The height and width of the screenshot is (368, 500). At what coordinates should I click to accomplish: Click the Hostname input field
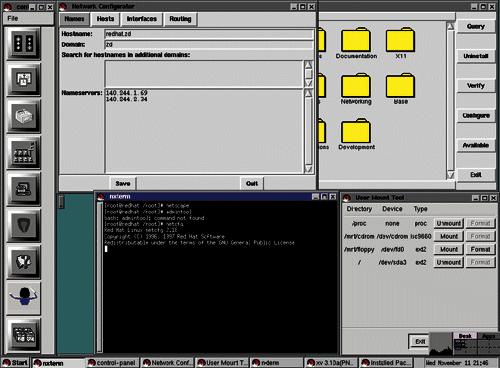point(209,34)
